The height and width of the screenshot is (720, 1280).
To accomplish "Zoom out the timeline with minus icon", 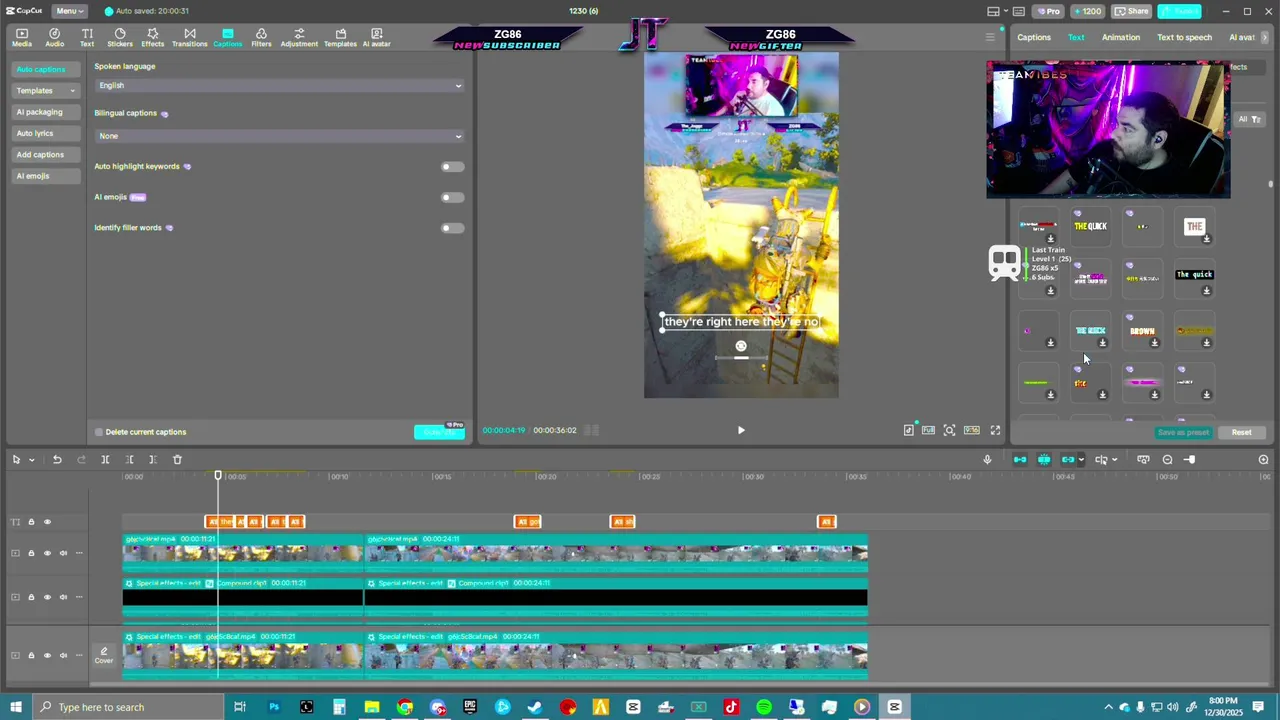I will 1167,459.
